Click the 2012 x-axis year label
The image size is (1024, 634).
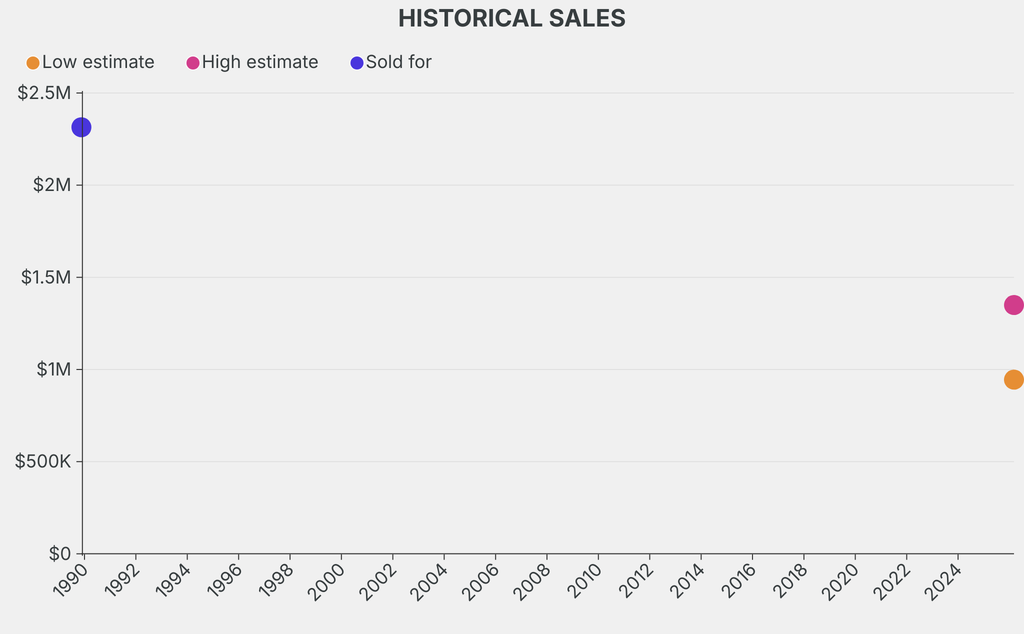click(x=636, y=583)
